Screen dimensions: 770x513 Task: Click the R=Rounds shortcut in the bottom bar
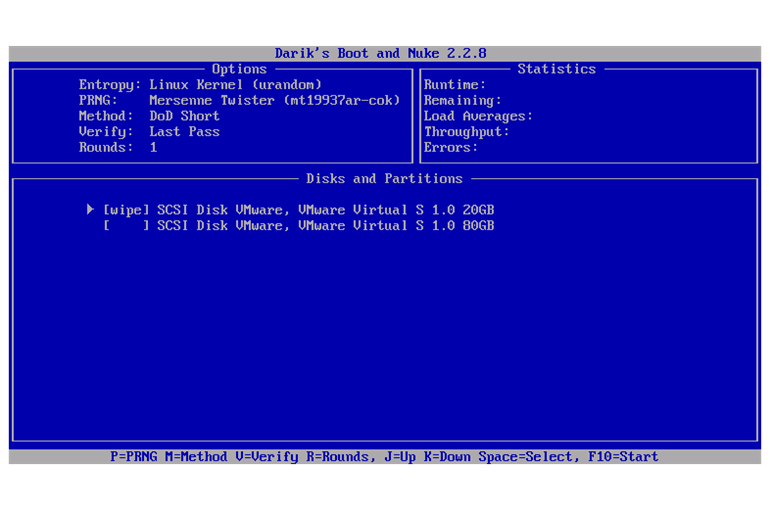point(340,457)
